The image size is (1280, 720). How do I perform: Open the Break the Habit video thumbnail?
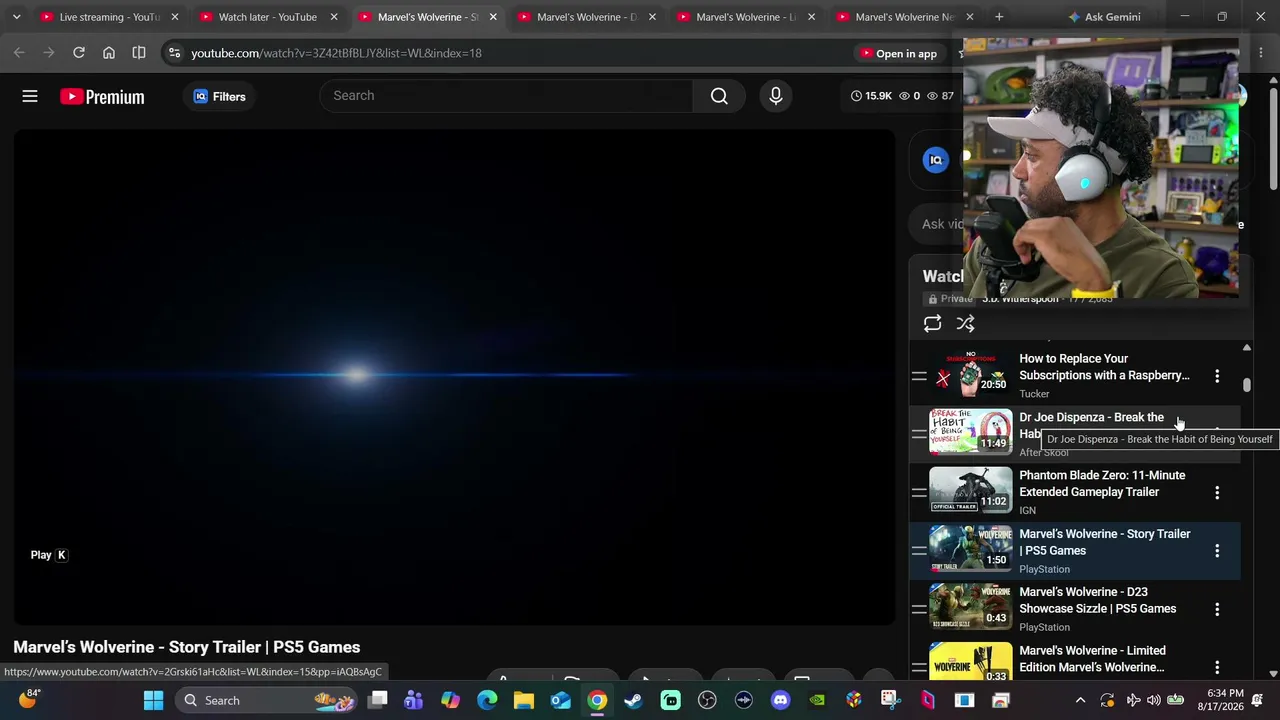(970, 432)
